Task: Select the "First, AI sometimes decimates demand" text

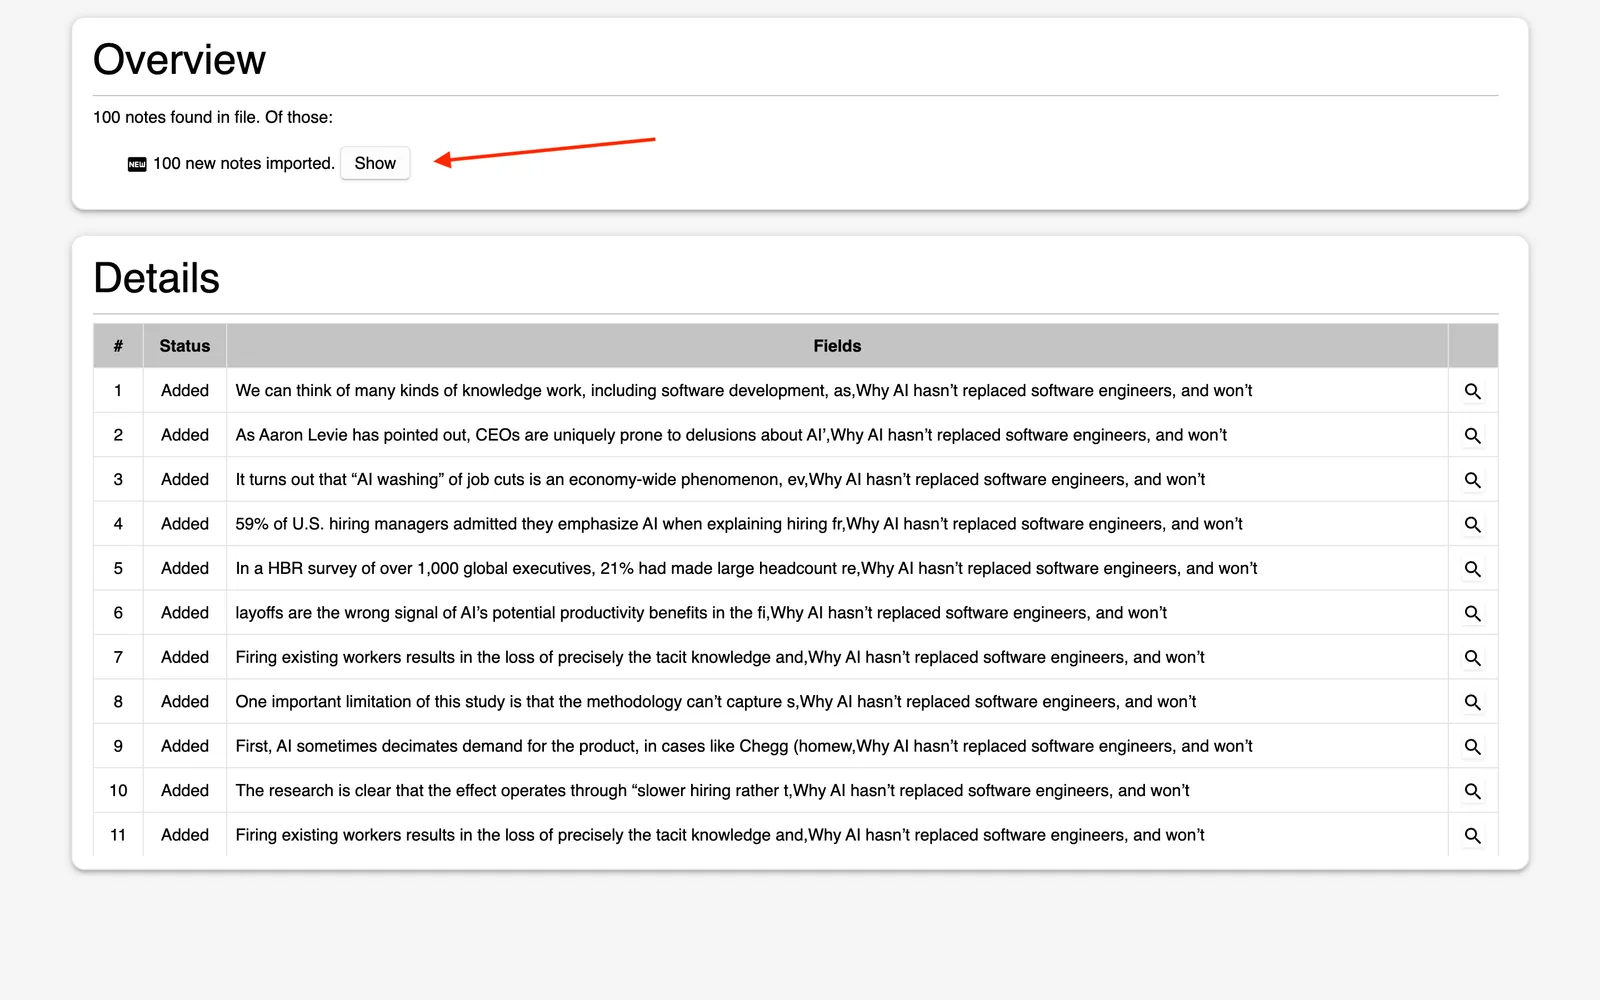Action: pyautogui.click(x=744, y=746)
